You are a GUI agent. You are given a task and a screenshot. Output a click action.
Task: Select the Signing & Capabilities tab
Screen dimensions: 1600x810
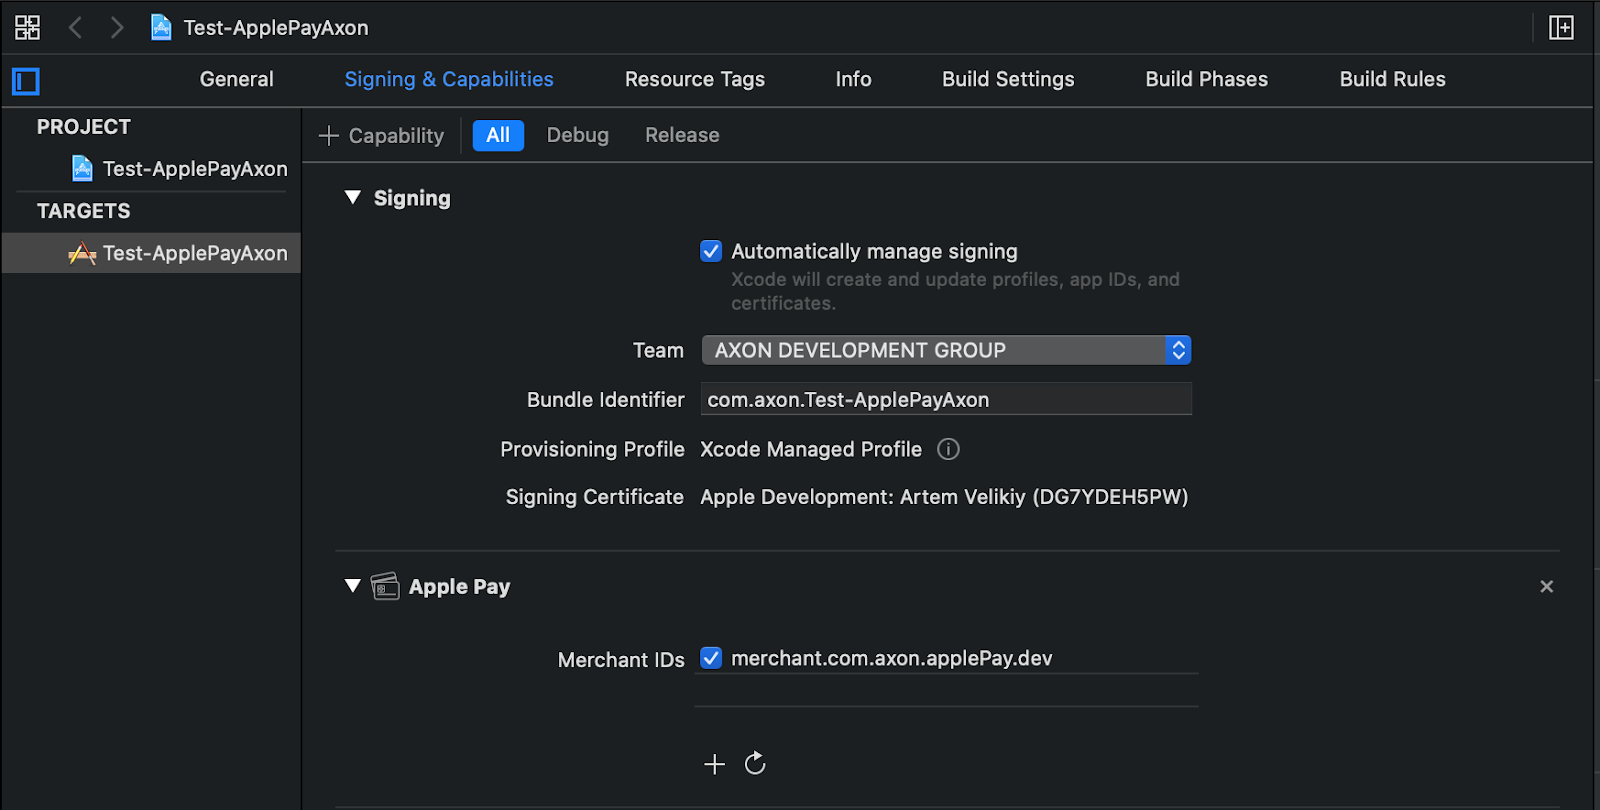click(449, 79)
